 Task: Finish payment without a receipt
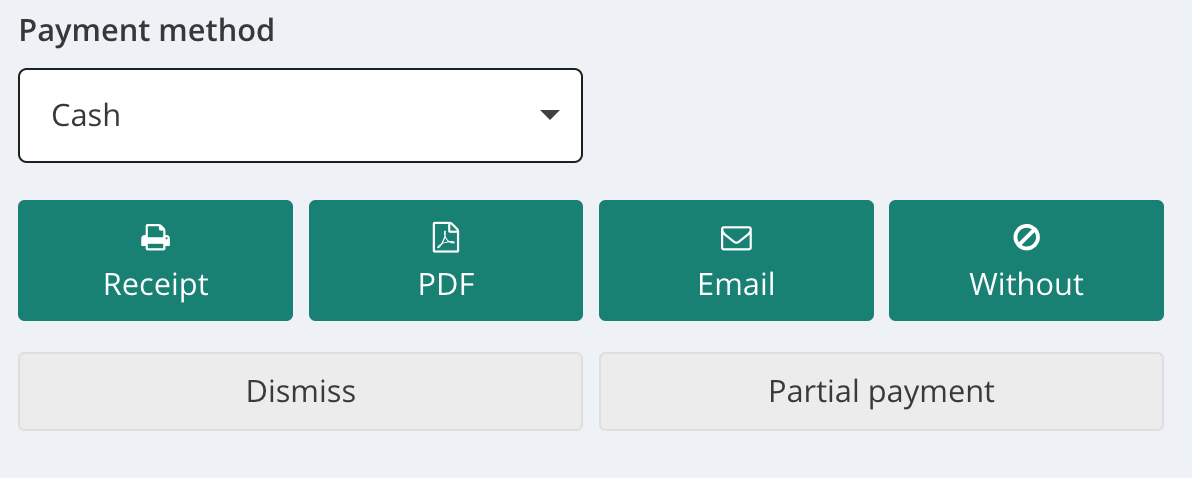coord(1026,261)
